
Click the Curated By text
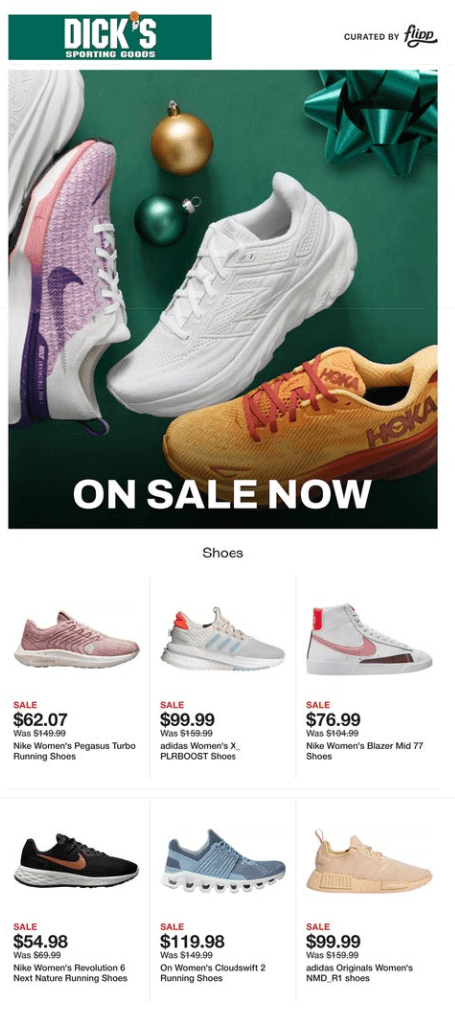(x=371, y=37)
